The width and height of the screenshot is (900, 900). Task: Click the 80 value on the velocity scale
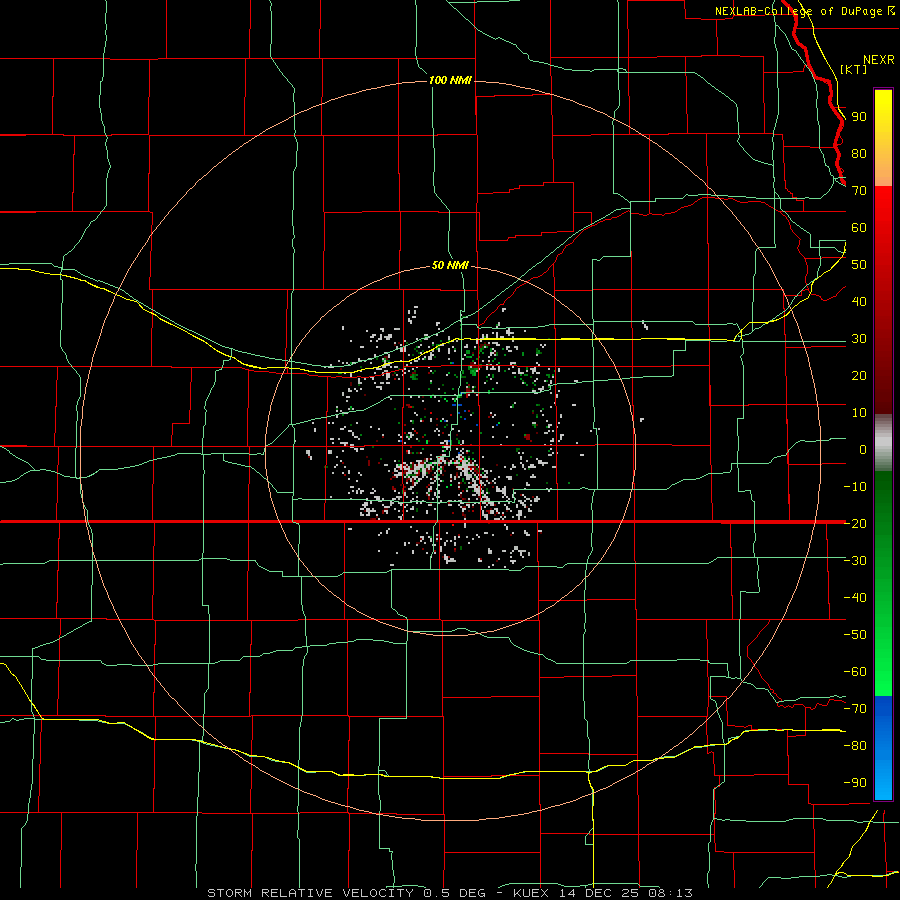pos(859,154)
